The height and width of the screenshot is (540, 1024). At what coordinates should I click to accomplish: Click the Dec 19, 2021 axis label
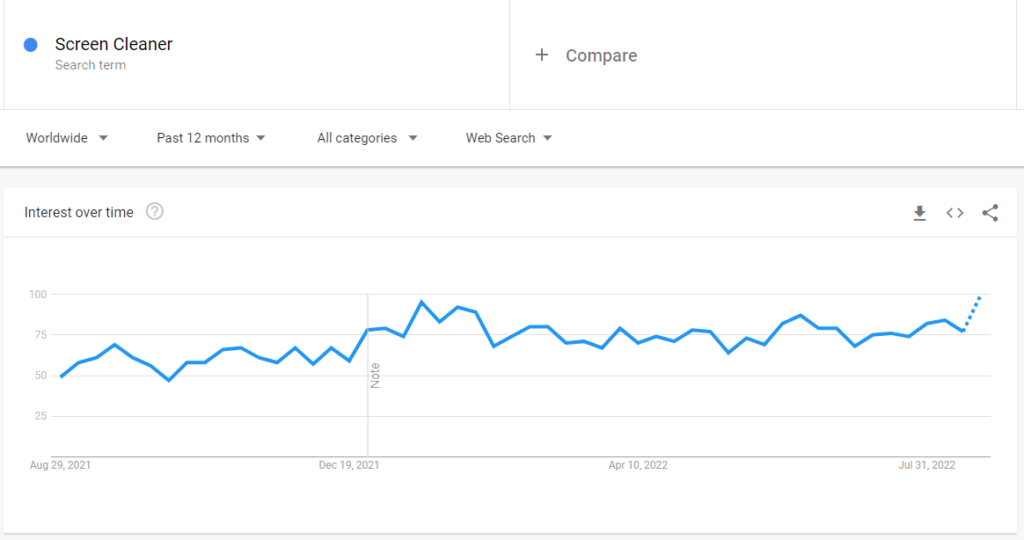pos(349,465)
